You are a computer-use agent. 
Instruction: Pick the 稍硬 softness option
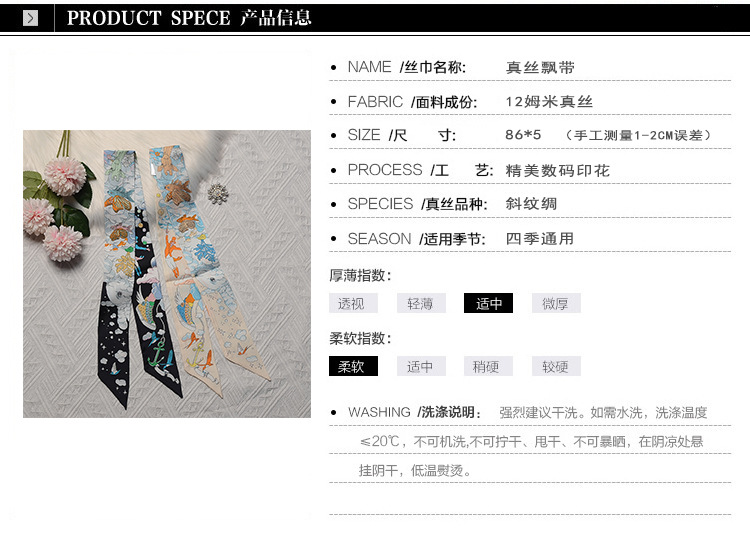488,366
